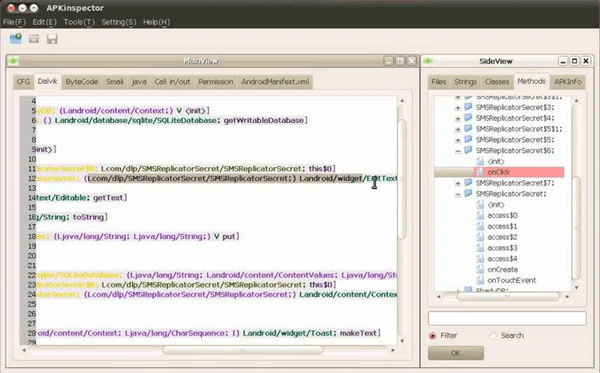
Task: Open the Help menu
Action: tap(157, 22)
